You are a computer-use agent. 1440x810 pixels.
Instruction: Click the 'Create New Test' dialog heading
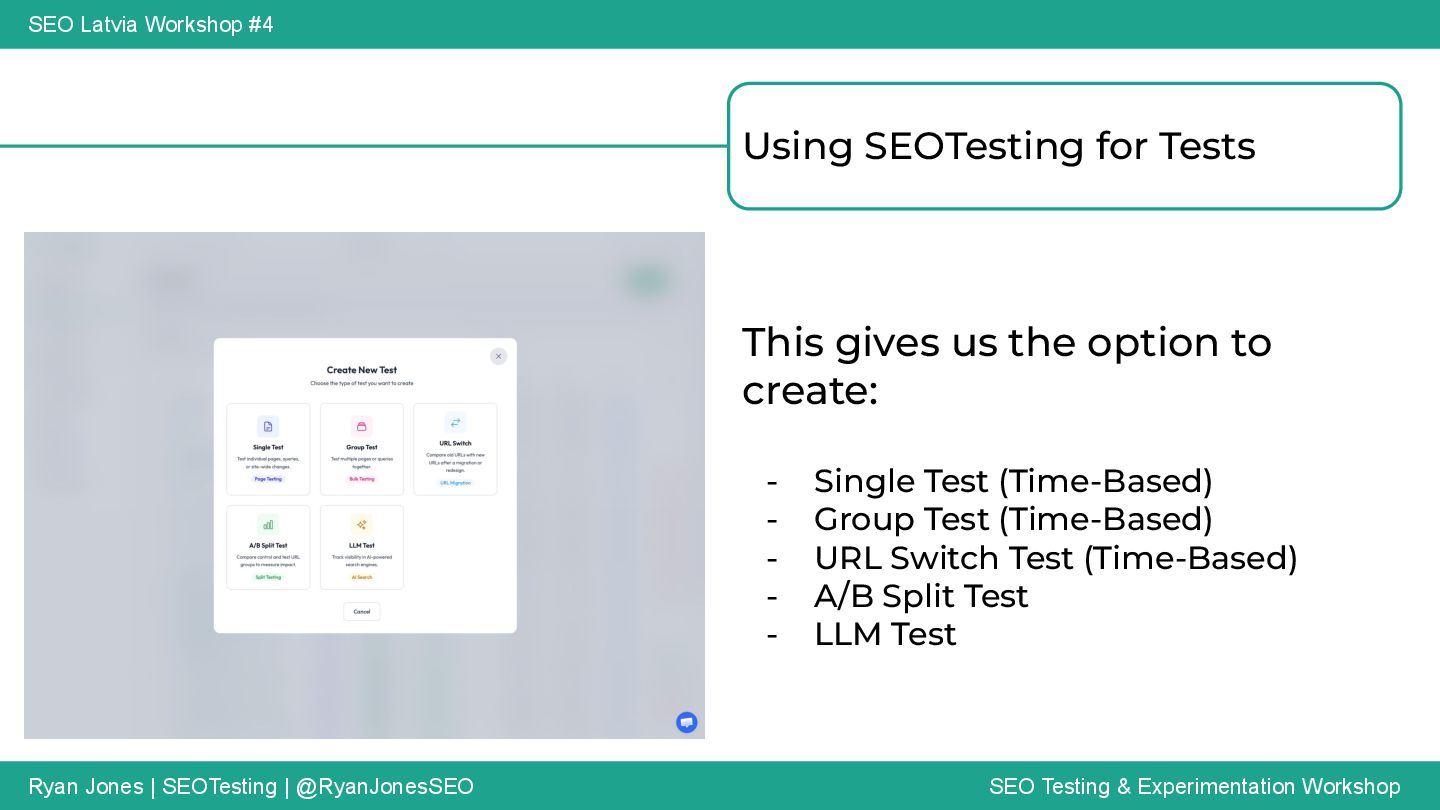[362, 370]
